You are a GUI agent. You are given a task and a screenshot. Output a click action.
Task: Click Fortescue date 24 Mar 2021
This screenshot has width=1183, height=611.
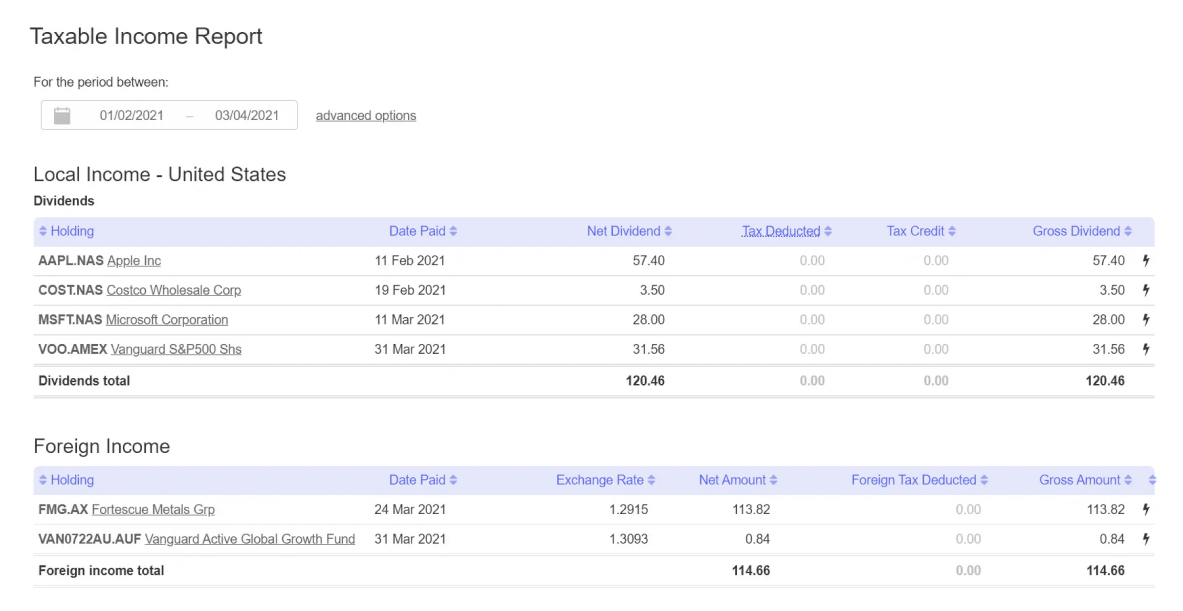(410, 509)
